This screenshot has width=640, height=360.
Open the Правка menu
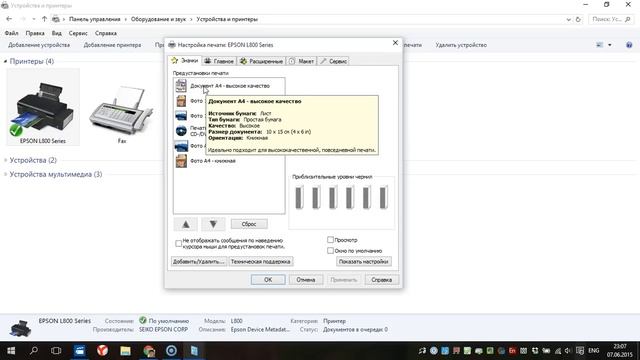click(x=35, y=33)
